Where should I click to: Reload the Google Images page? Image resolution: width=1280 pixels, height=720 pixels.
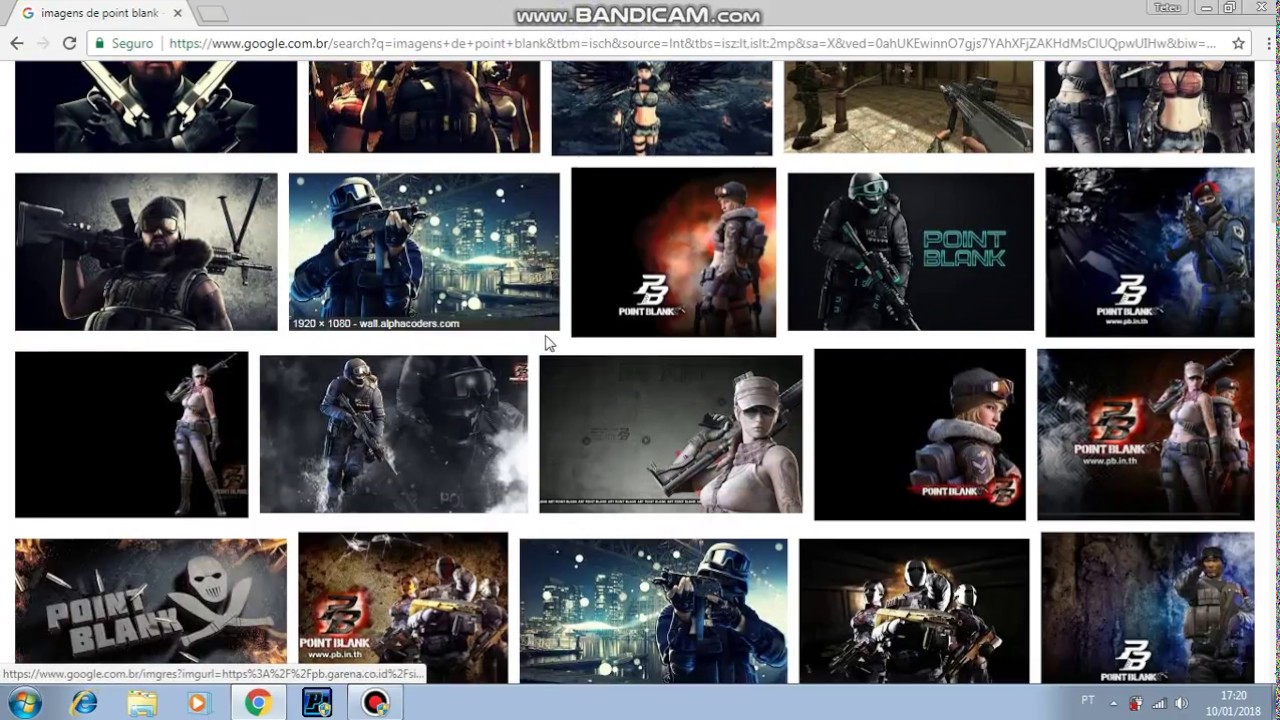[x=69, y=43]
